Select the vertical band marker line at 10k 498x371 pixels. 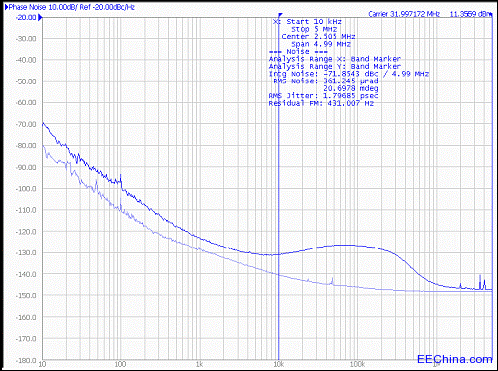click(279, 188)
